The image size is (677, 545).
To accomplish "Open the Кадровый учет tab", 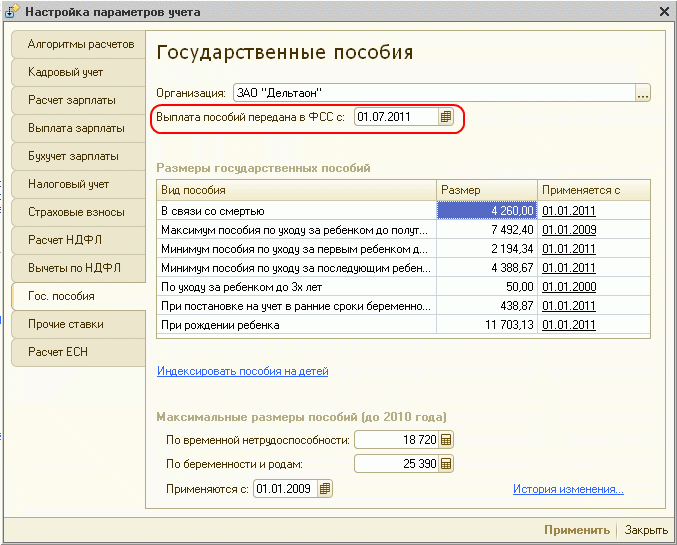I will click(x=66, y=73).
